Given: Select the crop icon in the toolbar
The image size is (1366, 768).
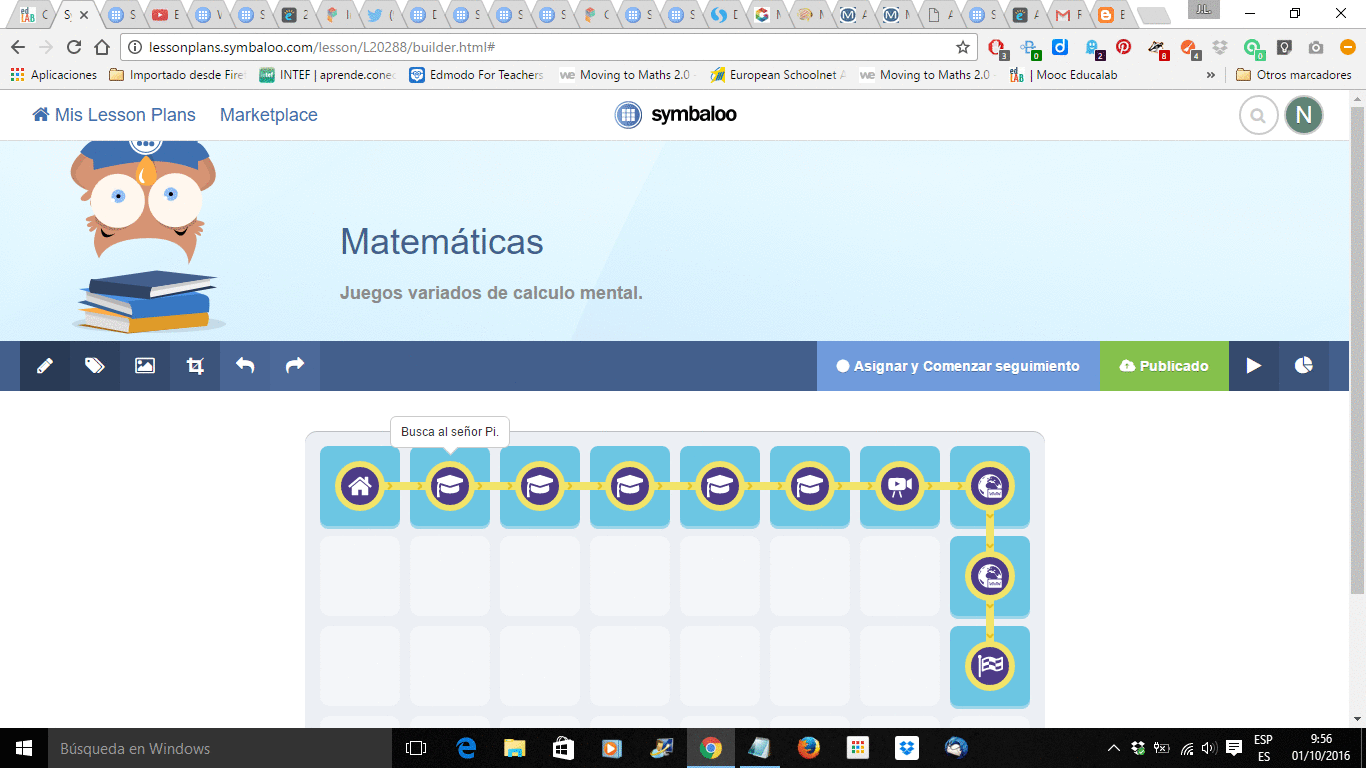Looking at the screenshot, I should pyautogui.click(x=194, y=366).
